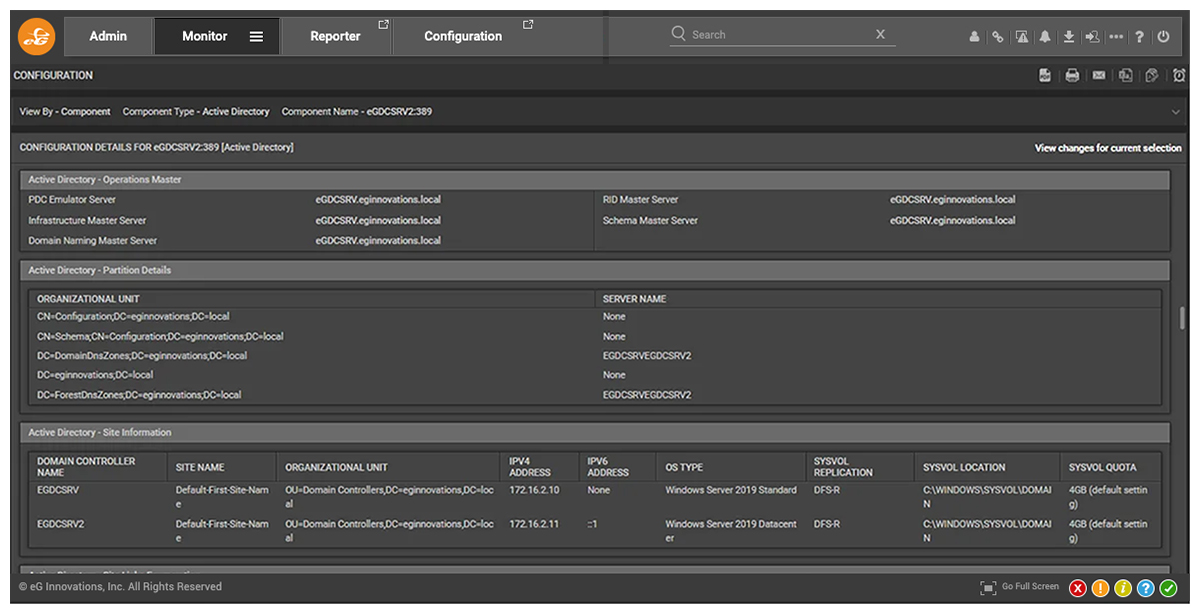Click the chain link icon in header
Screen dimensions: 1200x614
pos(997,37)
